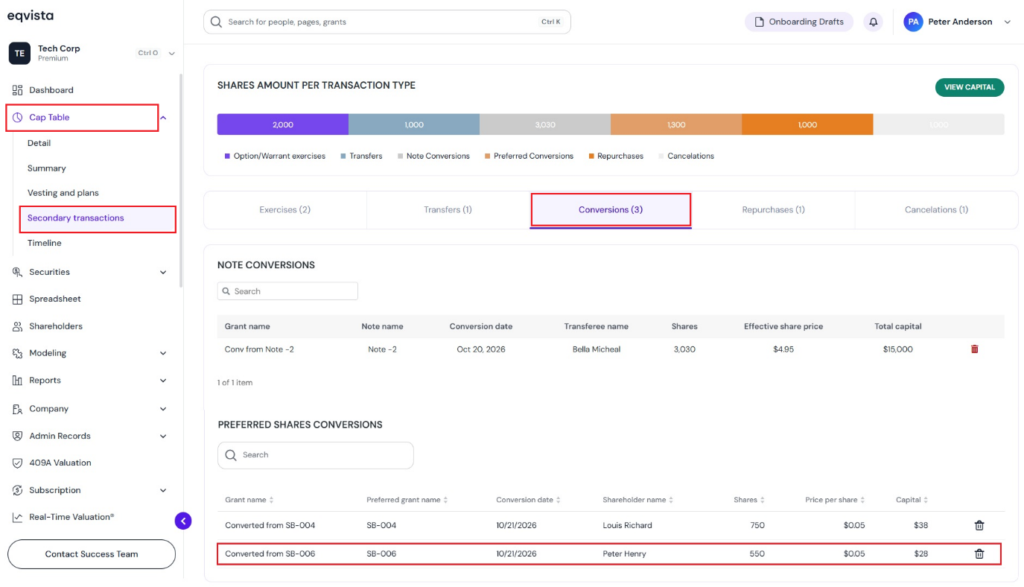Click the Cap Table clock icon
Screen dimensions: 1024x587
coord(18,118)
